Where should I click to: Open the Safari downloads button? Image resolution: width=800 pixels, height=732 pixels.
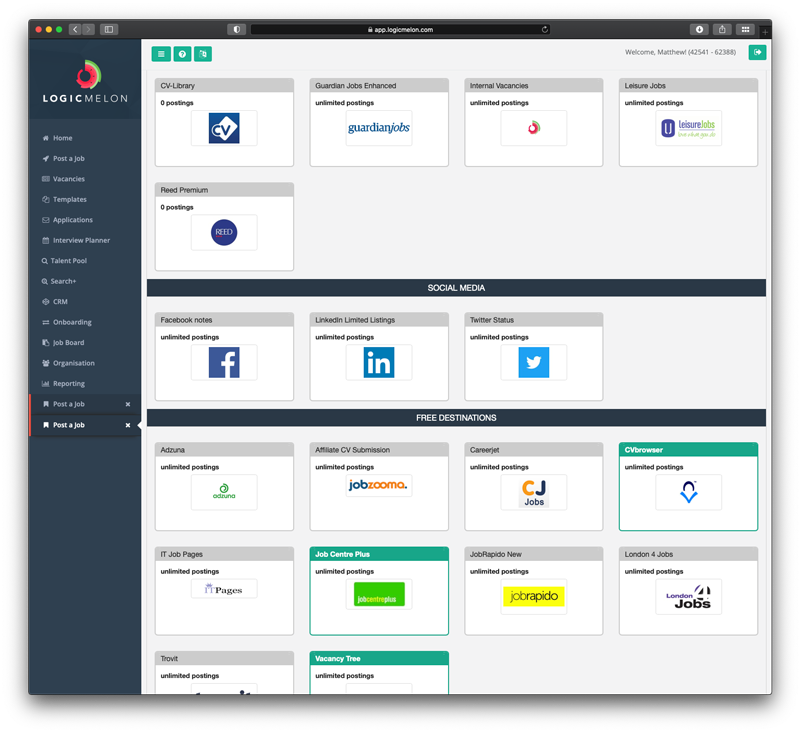click(x=699, y=30)
